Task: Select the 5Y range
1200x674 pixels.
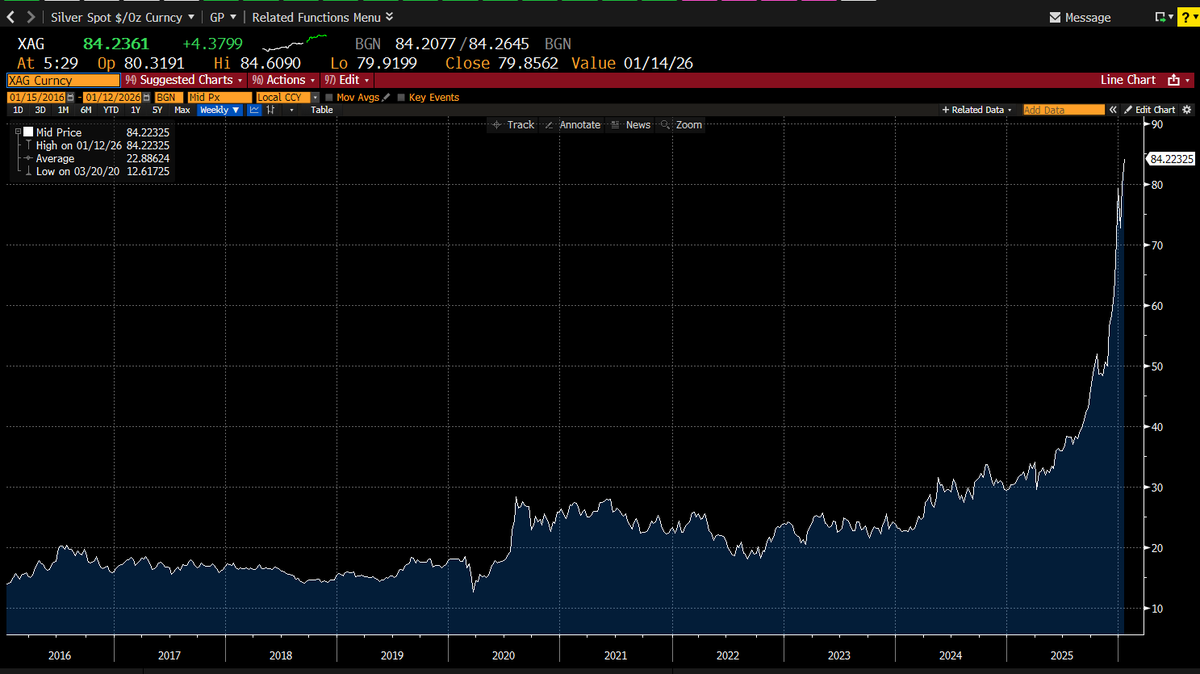Action: (157, 110)
